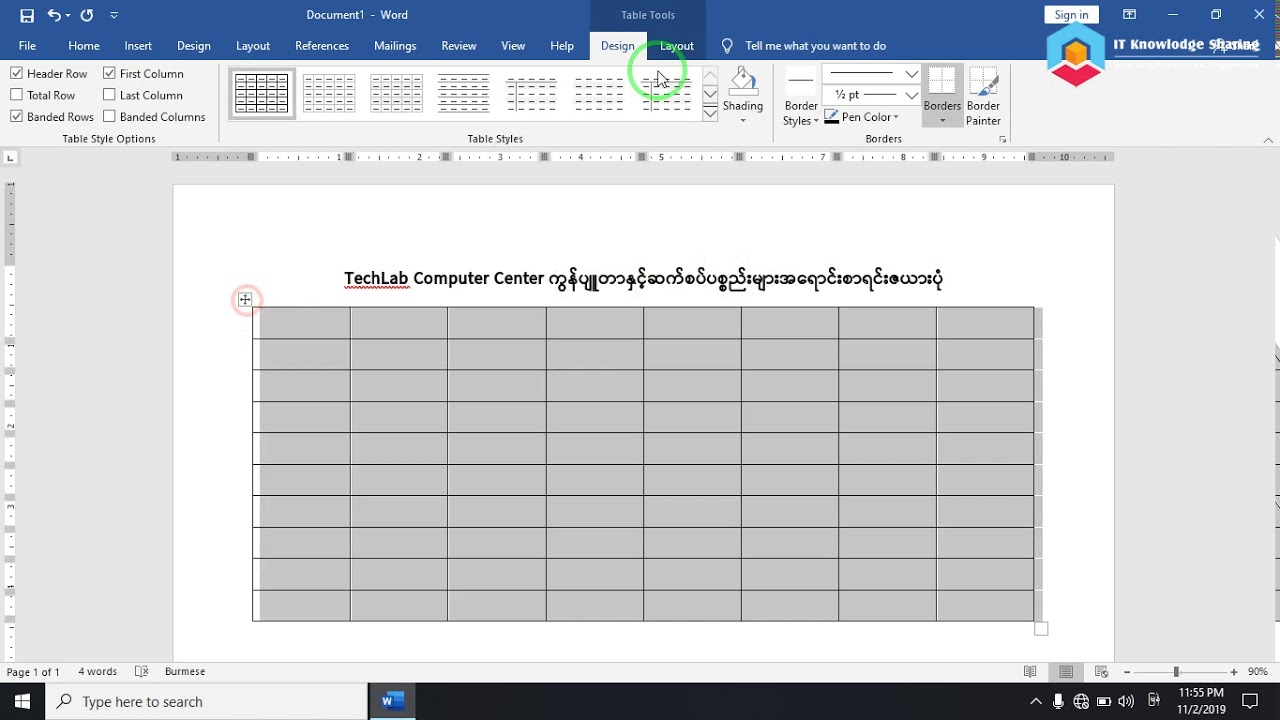
Task: Click the Save icon in quick access toolbar
Action: pos(27,15)
